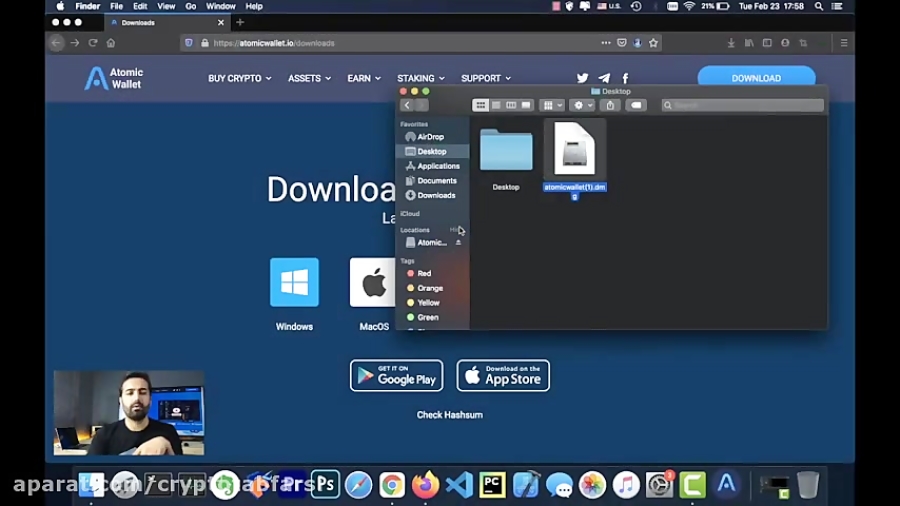
Task: Click the Download on the App Store badge
Action: tap(503, 376)
